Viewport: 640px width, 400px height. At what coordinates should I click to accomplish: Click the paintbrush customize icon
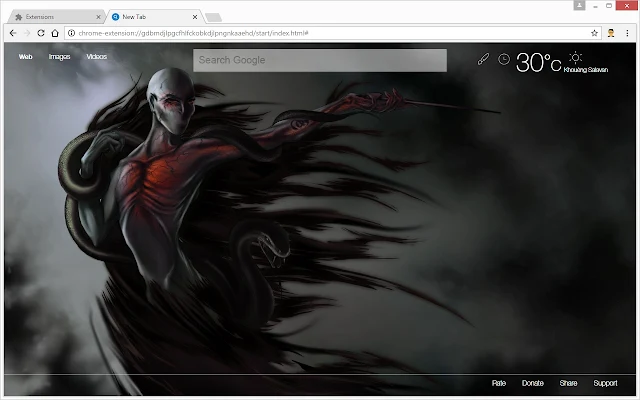[483, 59]
